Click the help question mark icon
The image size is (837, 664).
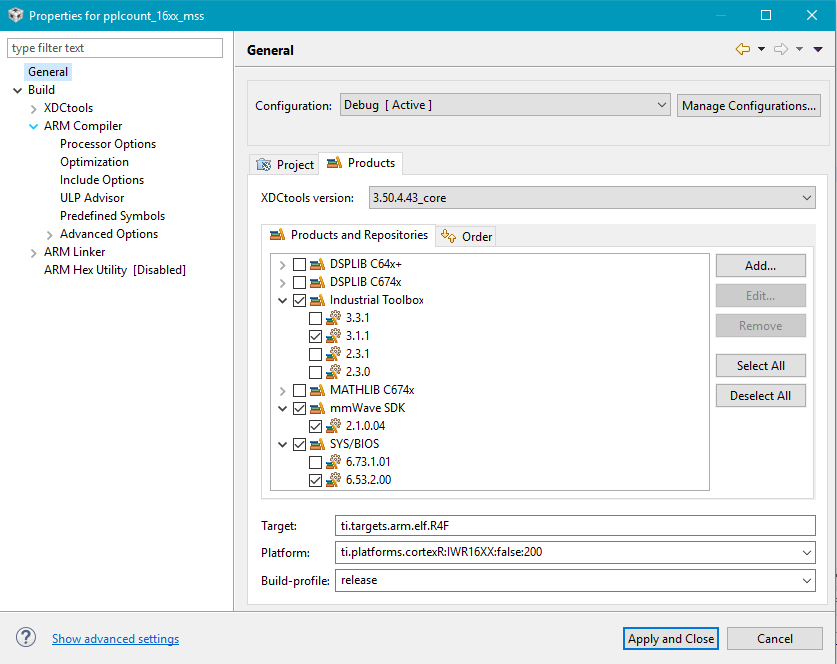pyautogui.click(x=27, y=638)
